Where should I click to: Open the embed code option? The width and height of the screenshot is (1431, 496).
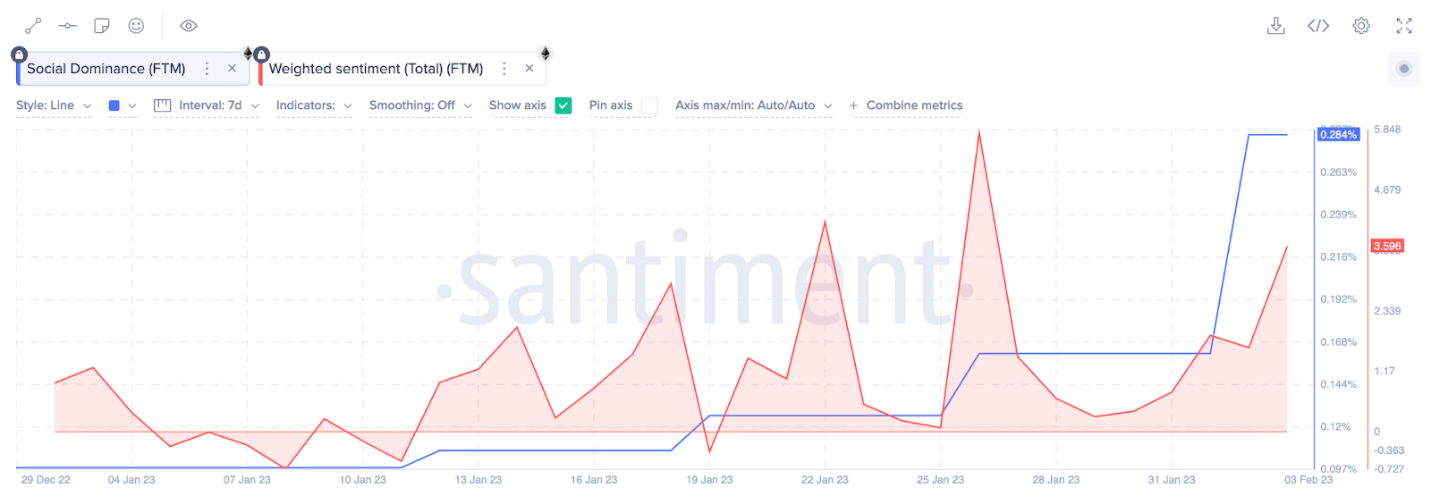(1318, 26)
